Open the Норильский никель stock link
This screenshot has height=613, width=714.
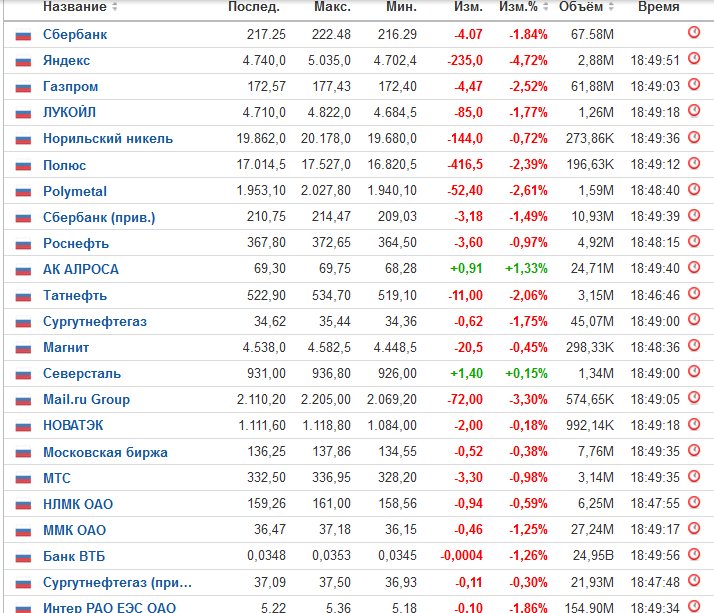pyautogui.click(x=108, y=138)
